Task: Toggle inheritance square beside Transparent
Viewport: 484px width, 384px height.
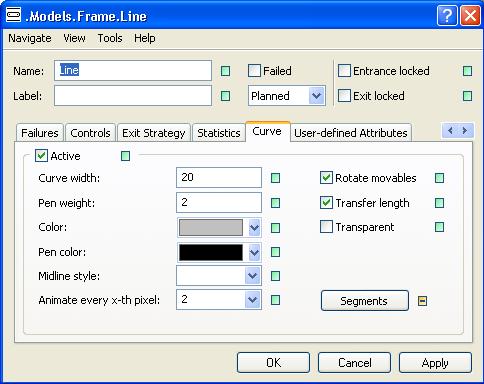Action: (x=440, y=227)
